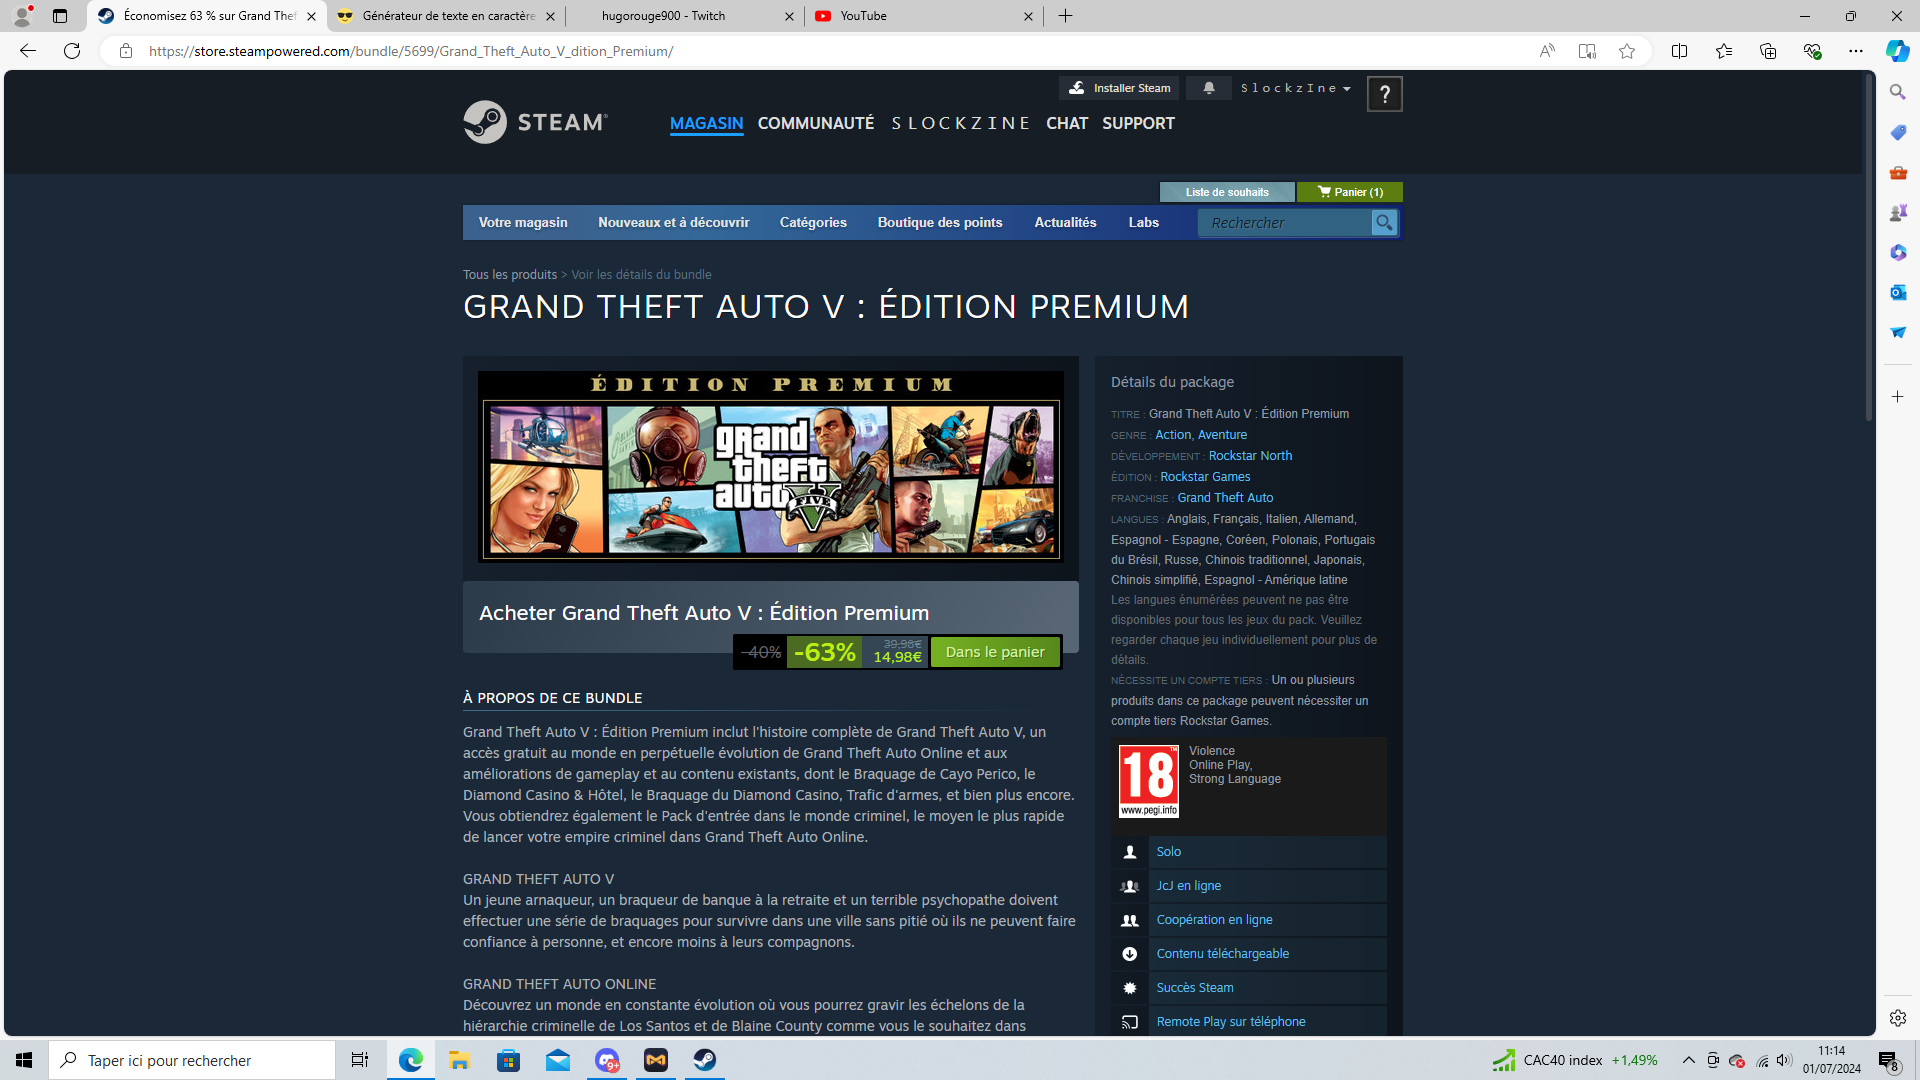Reload the current page
This screenshot has width=1920, height=1080.
point(72,51)
